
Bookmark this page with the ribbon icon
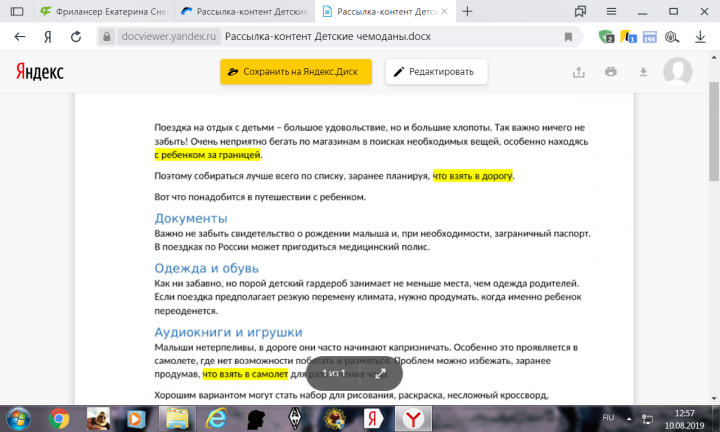568,37
